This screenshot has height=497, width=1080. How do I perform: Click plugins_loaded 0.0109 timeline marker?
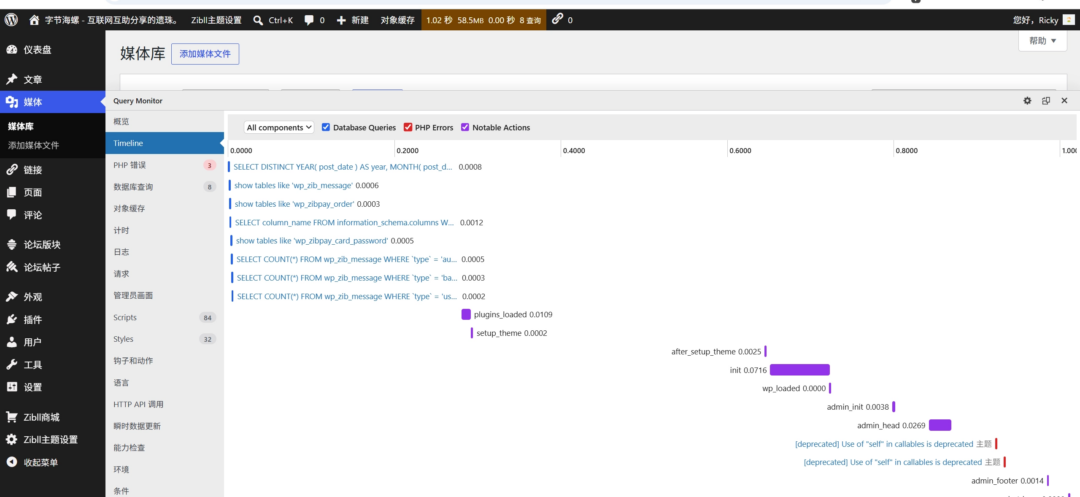(x=466, y=315)
